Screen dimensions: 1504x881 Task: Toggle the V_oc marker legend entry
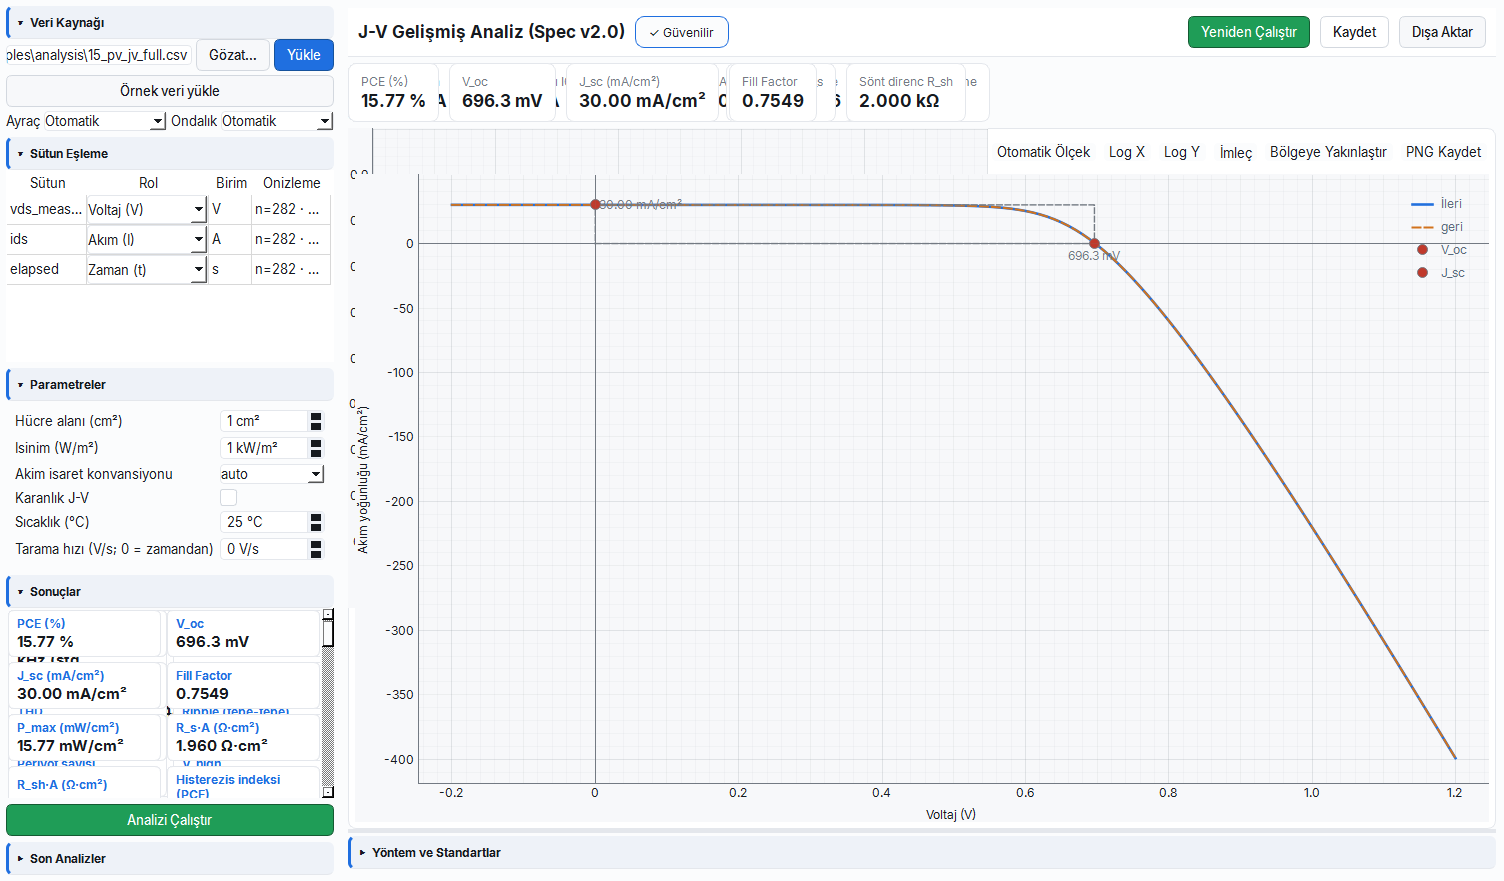tap(1441, 250)
